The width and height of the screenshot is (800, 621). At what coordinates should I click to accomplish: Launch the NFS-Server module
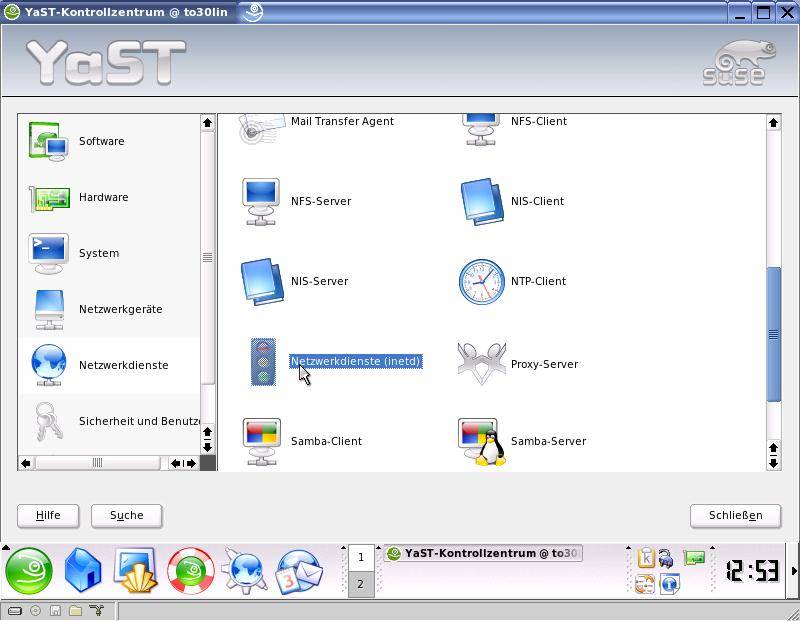pyautogui.click(x=296, y=201)
